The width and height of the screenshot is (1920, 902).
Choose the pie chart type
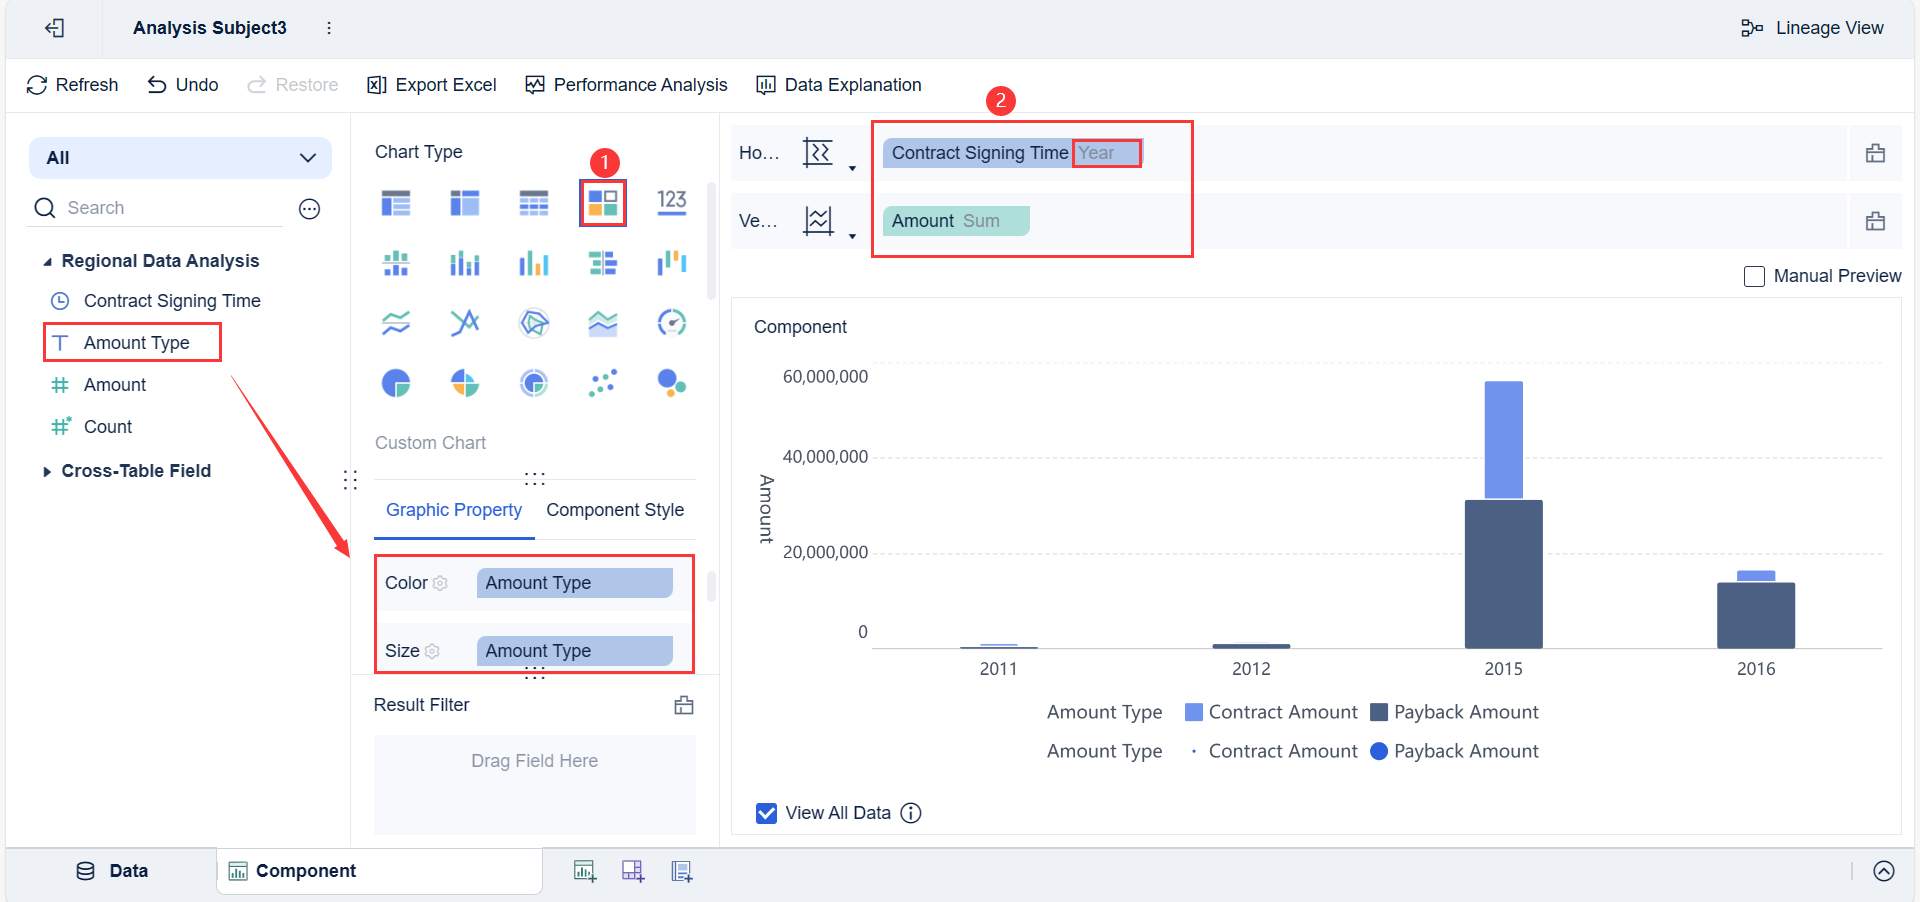[x=396, y=383]
